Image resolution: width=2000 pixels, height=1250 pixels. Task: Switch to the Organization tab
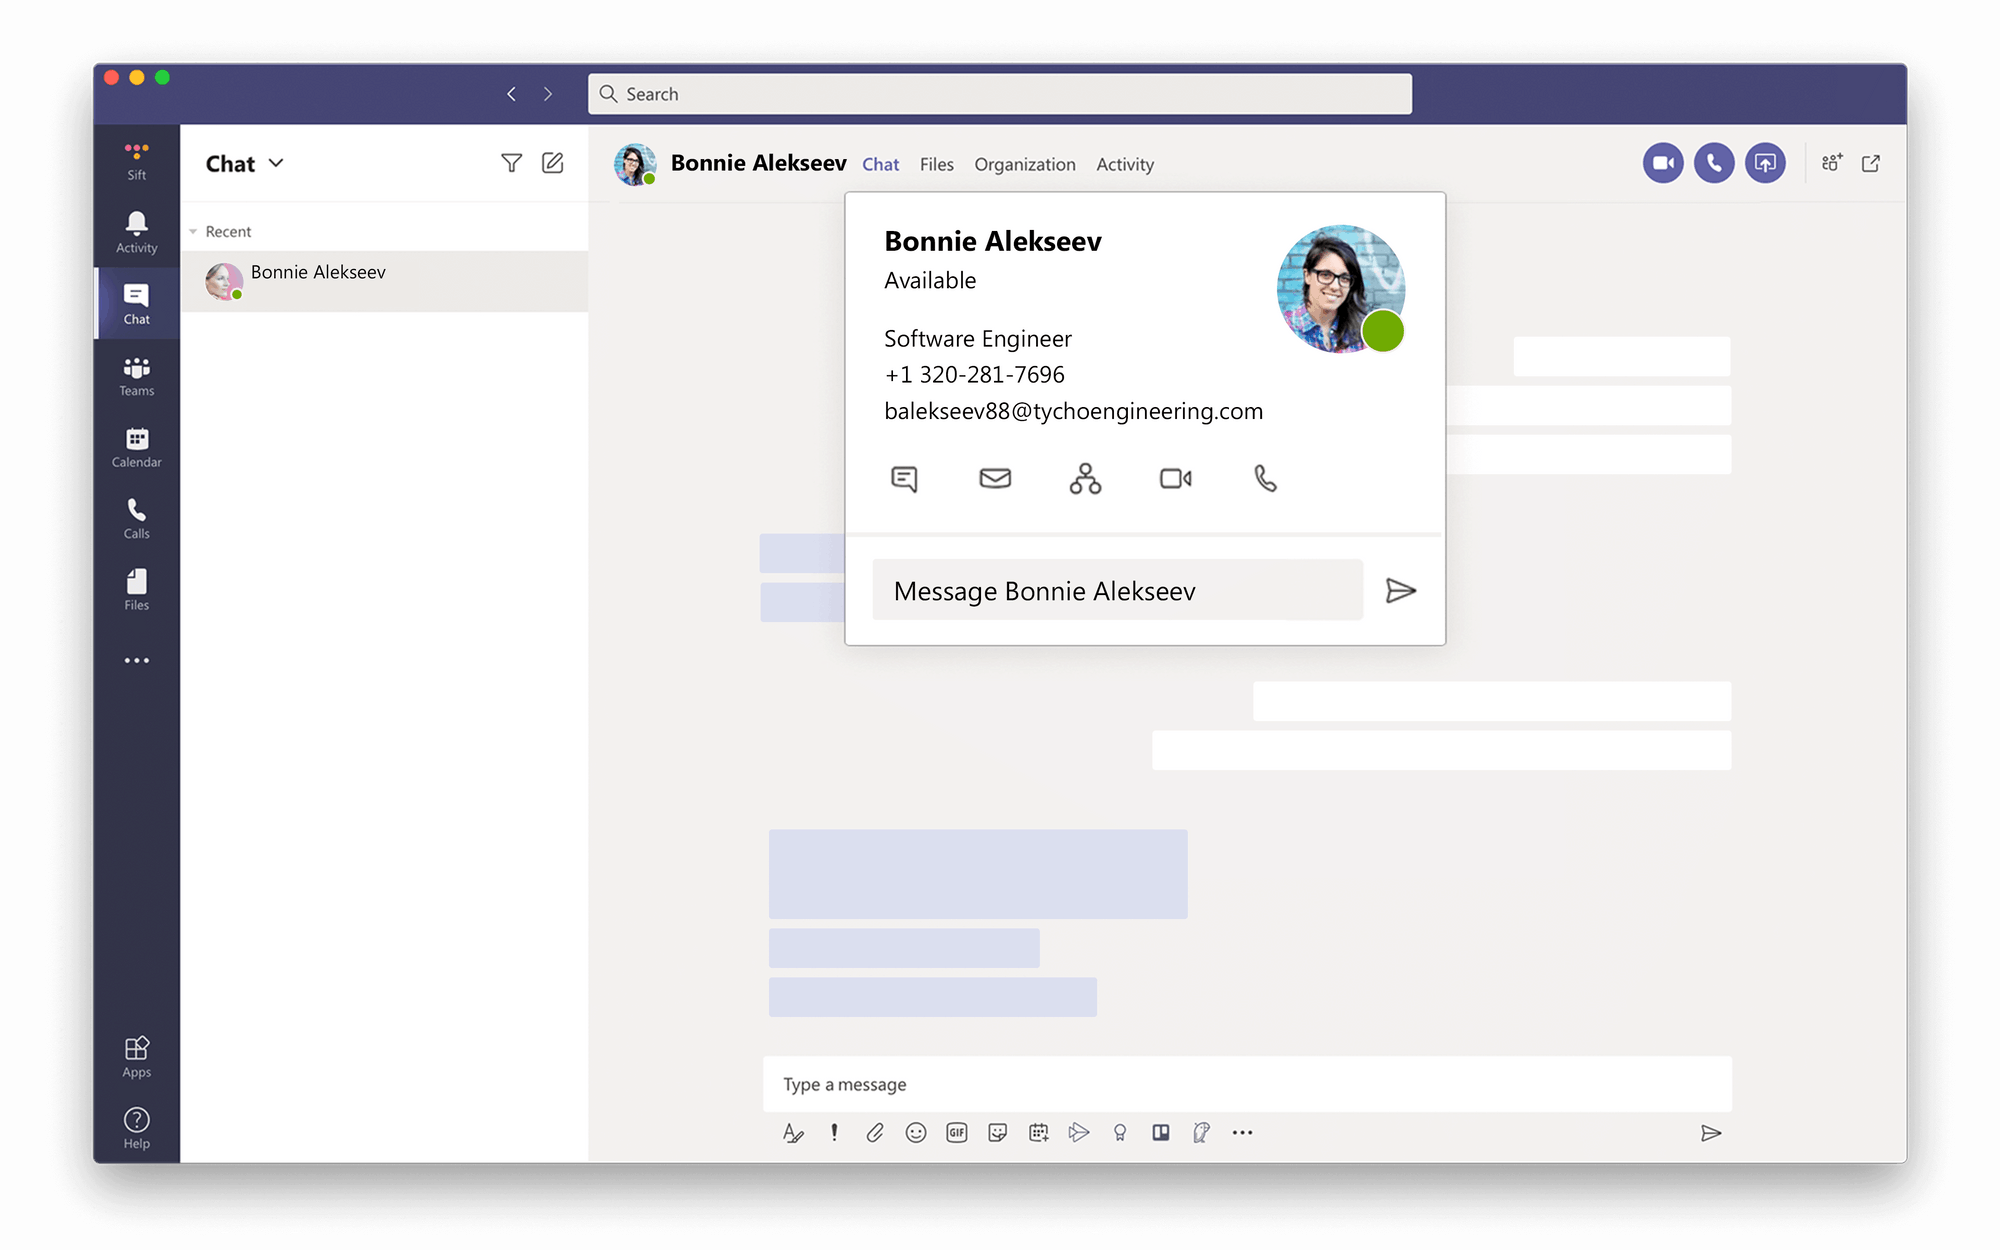1024,164
